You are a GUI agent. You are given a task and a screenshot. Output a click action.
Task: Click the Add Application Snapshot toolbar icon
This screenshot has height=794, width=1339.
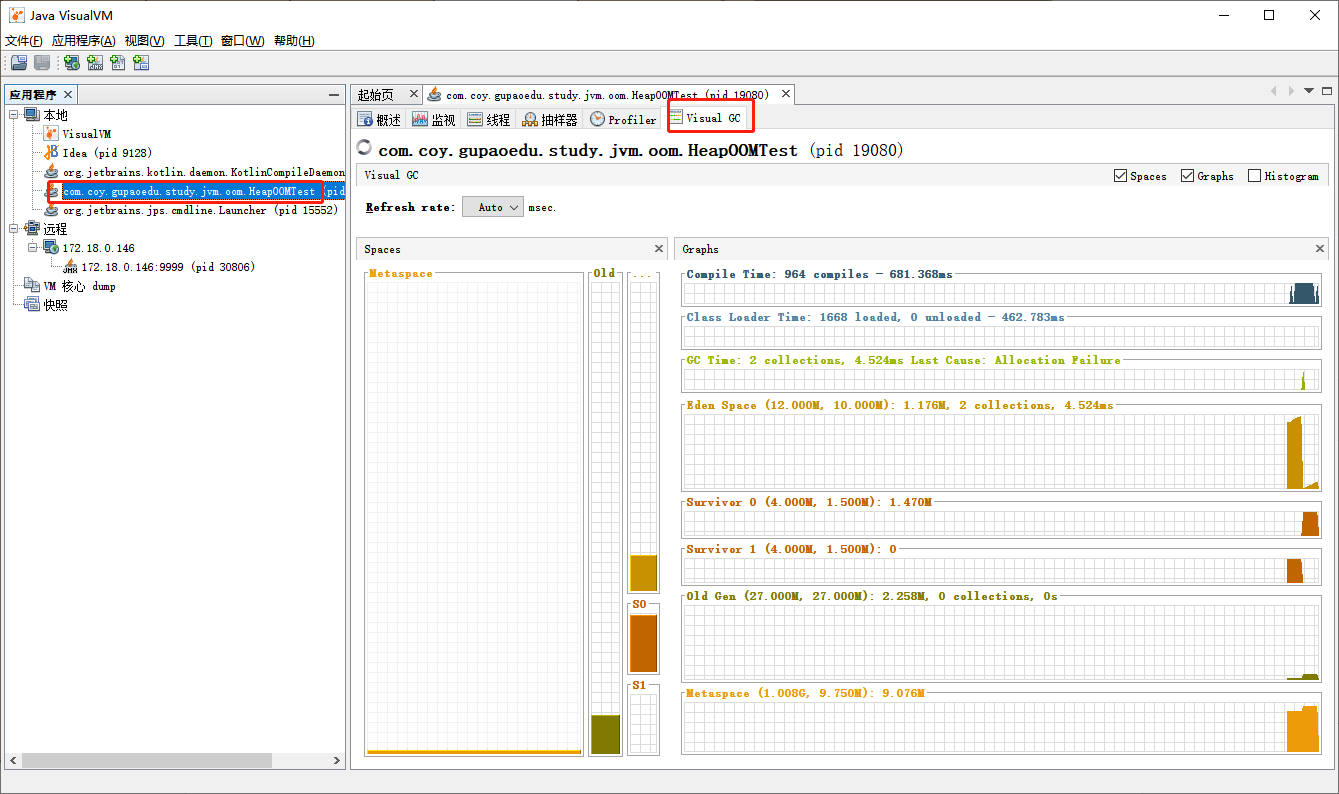coord(141,63)
